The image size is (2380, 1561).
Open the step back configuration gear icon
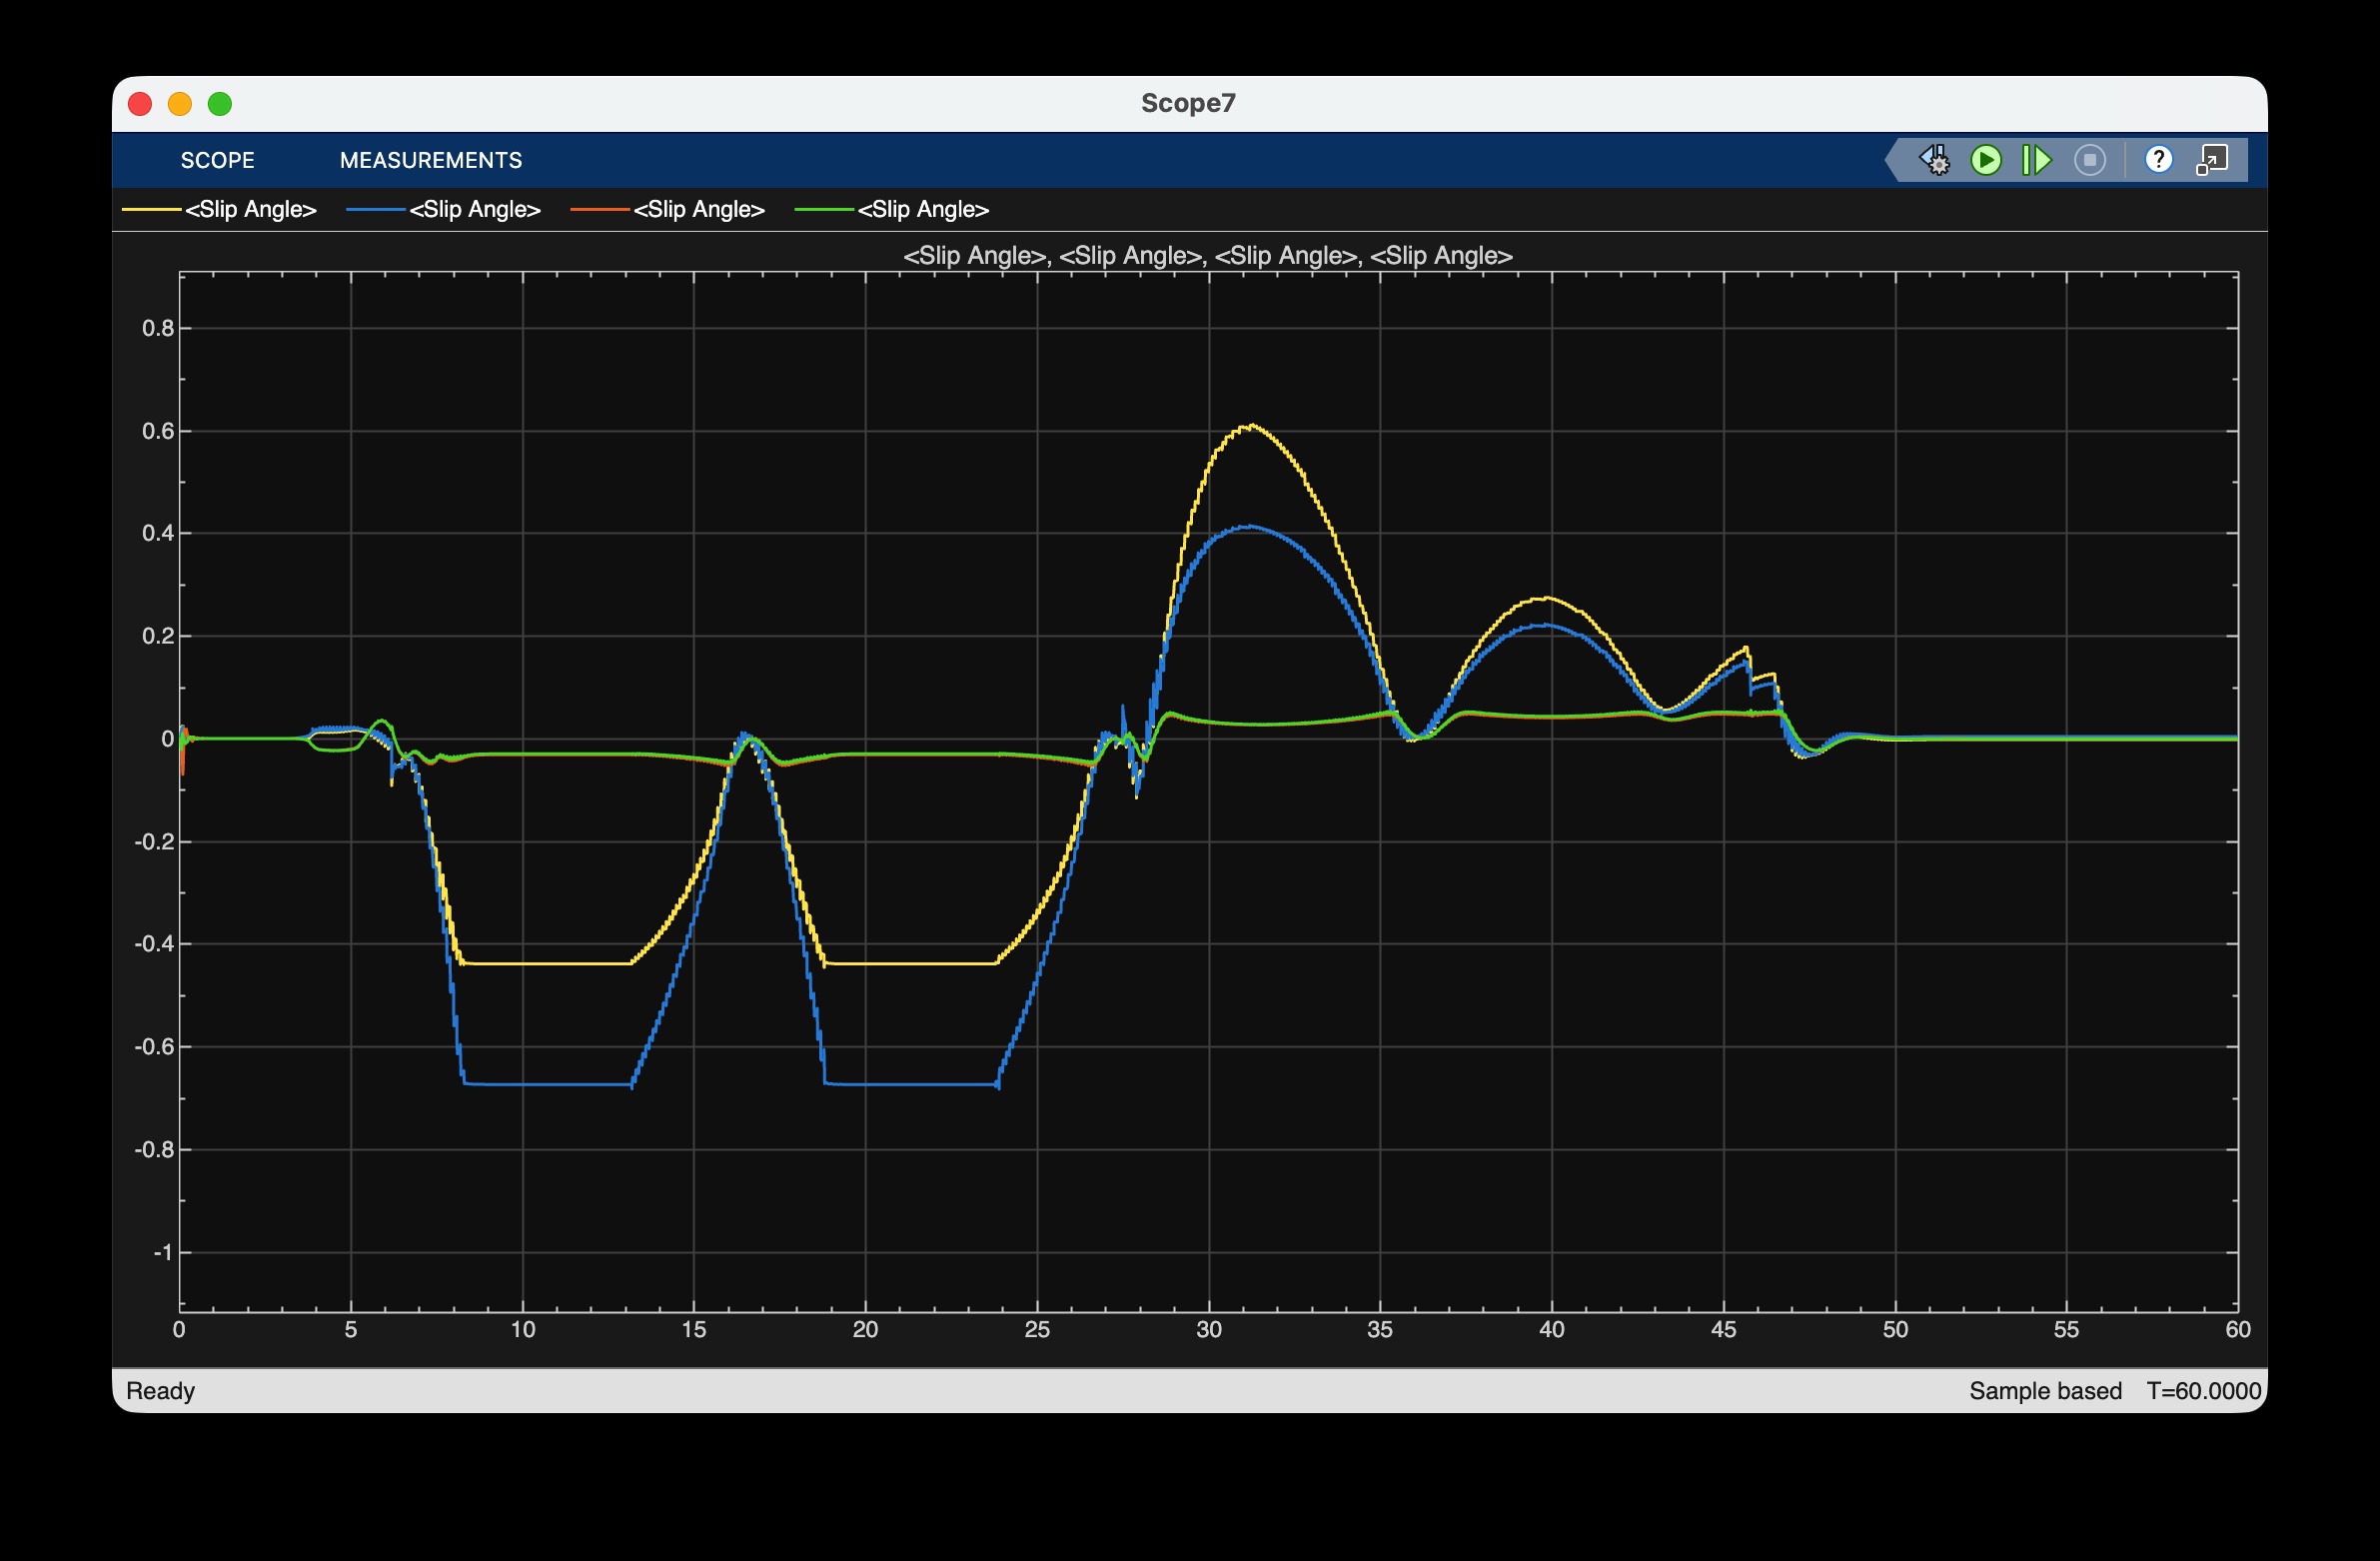click(1935, 160)
